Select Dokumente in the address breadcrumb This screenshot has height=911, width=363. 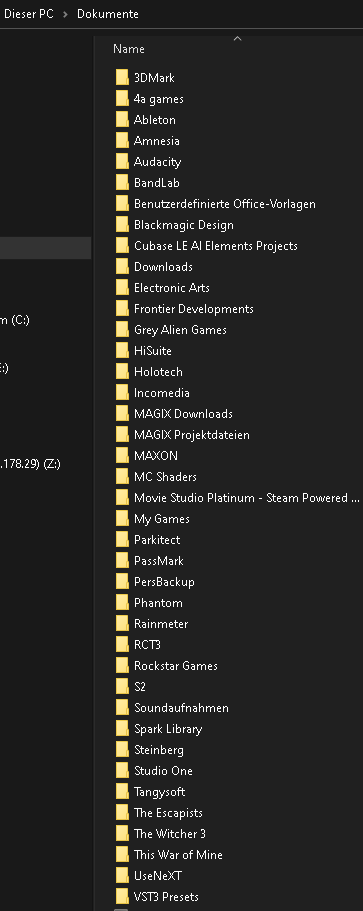click(108, 14)
